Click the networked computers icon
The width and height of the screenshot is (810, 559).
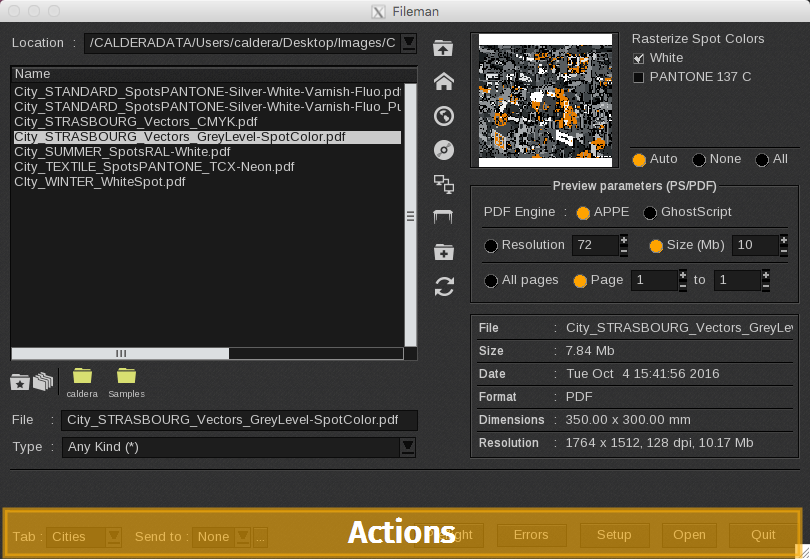click(x=444, y=184)
